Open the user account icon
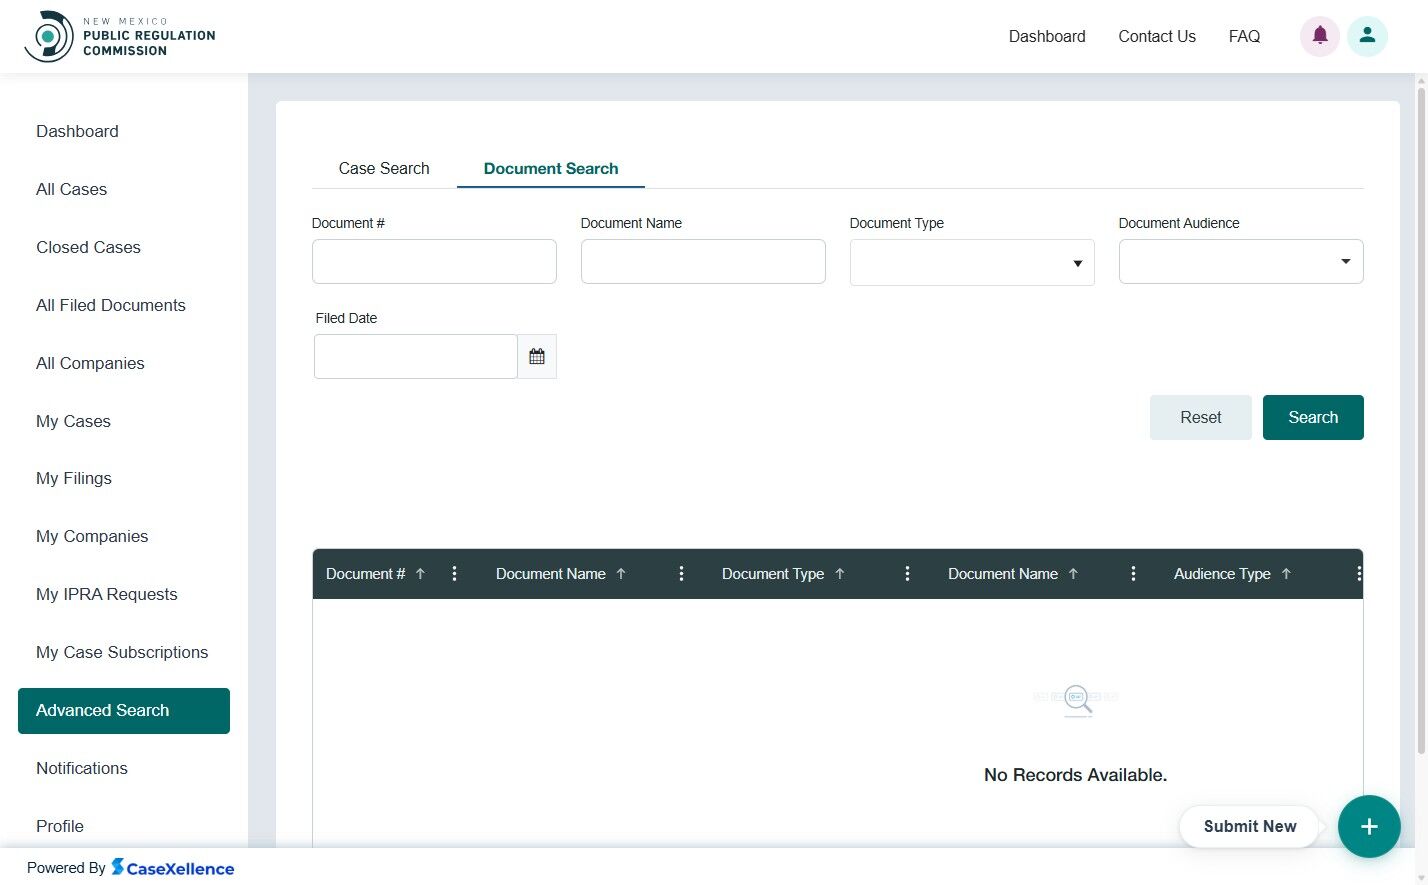 [1367, 36]
